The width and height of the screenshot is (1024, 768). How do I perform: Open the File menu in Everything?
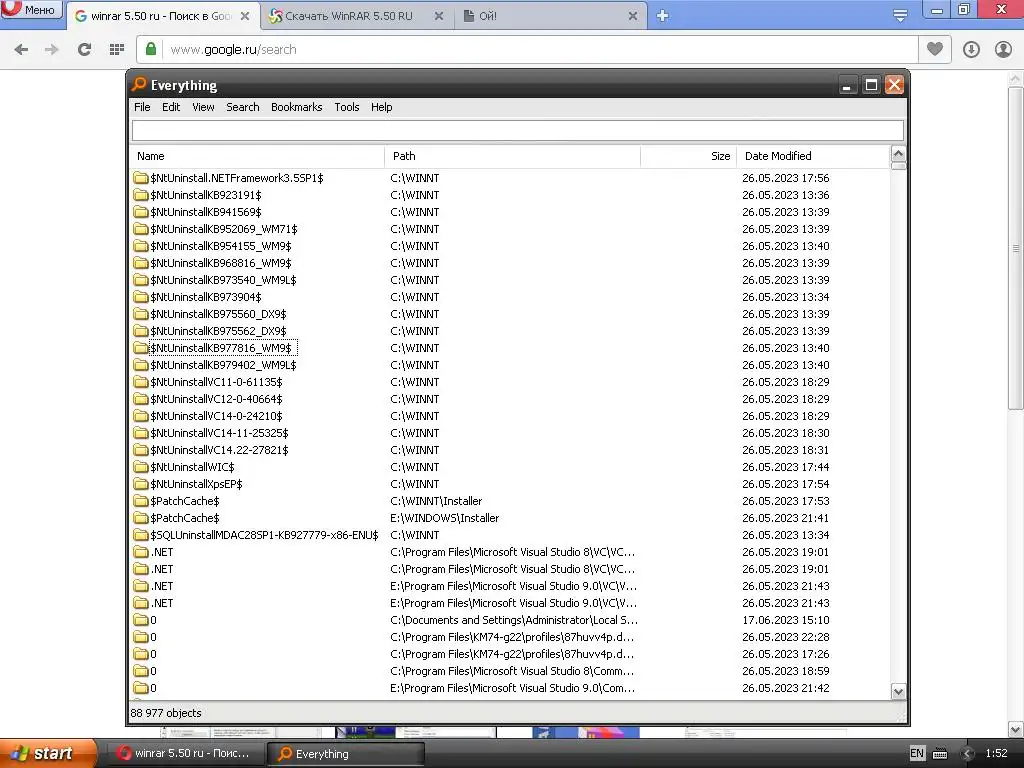click(142, 107)
